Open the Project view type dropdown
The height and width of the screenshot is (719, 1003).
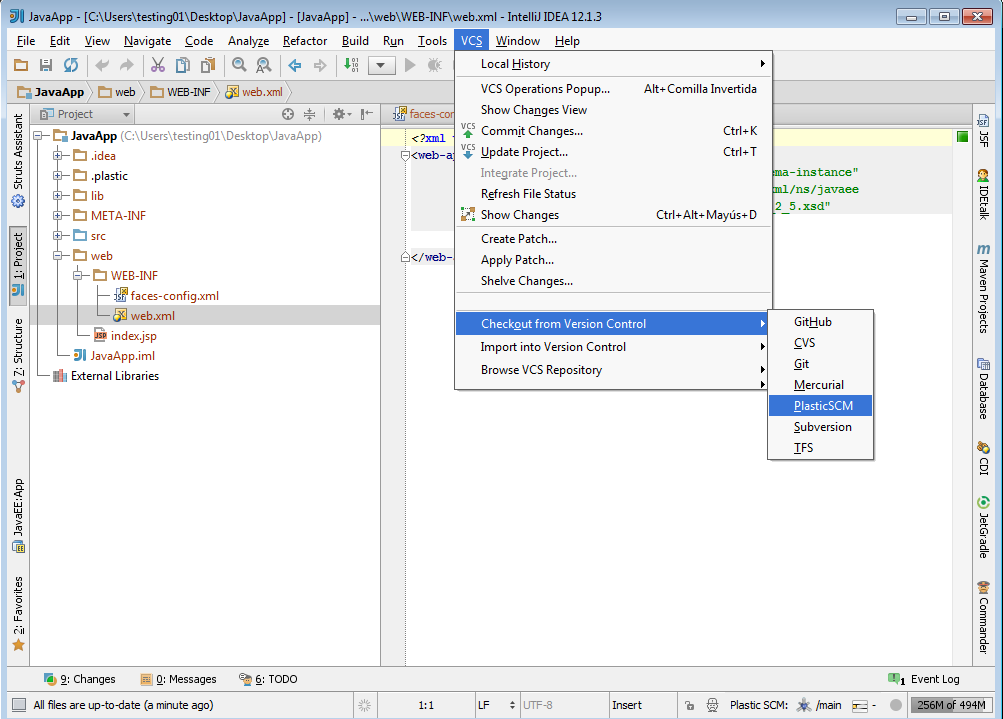[x=84, y=114]
